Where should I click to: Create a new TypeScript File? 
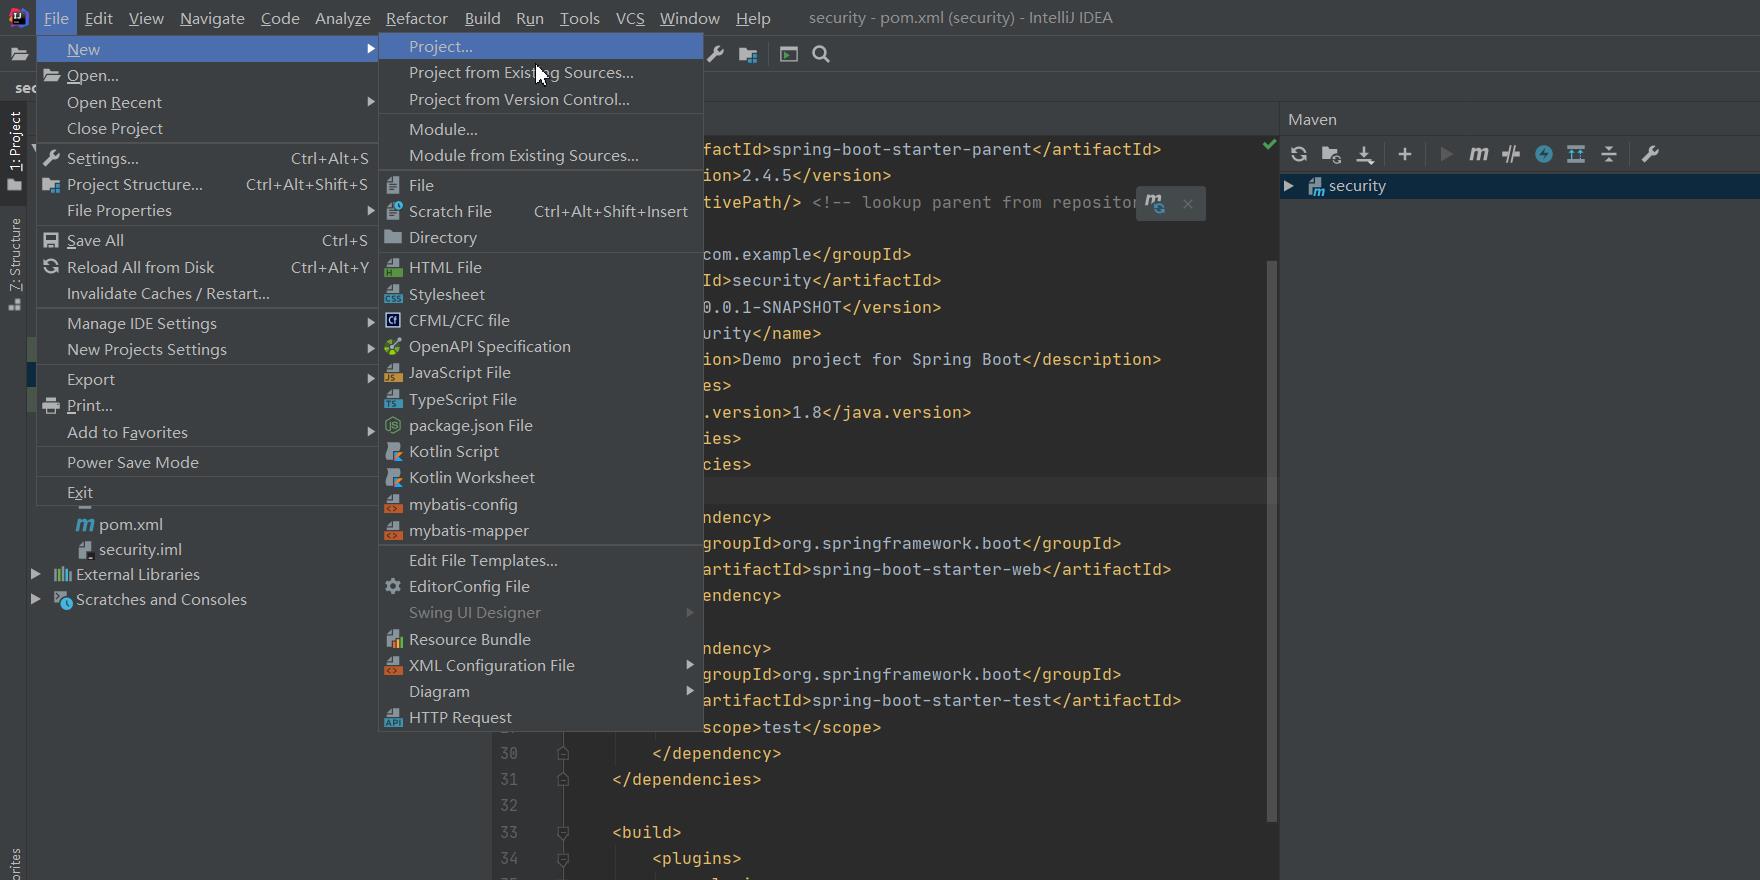[541, 399]
